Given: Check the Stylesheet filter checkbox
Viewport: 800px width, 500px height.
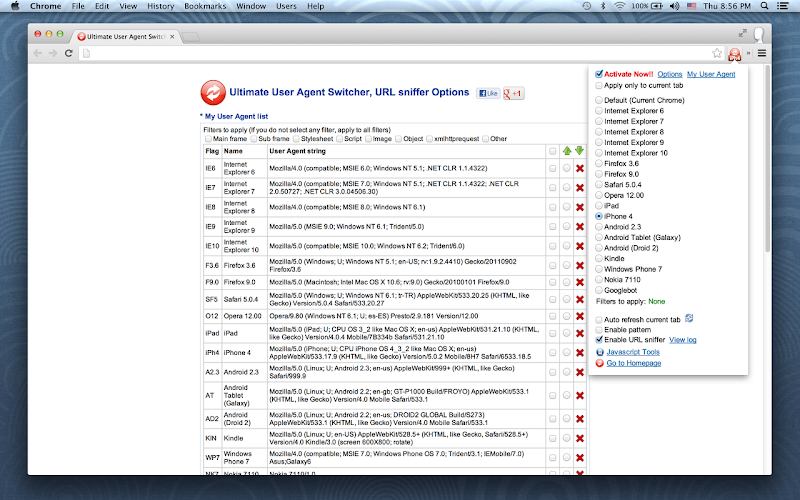Looking at the screenshot, I should [x=296, y=139].
